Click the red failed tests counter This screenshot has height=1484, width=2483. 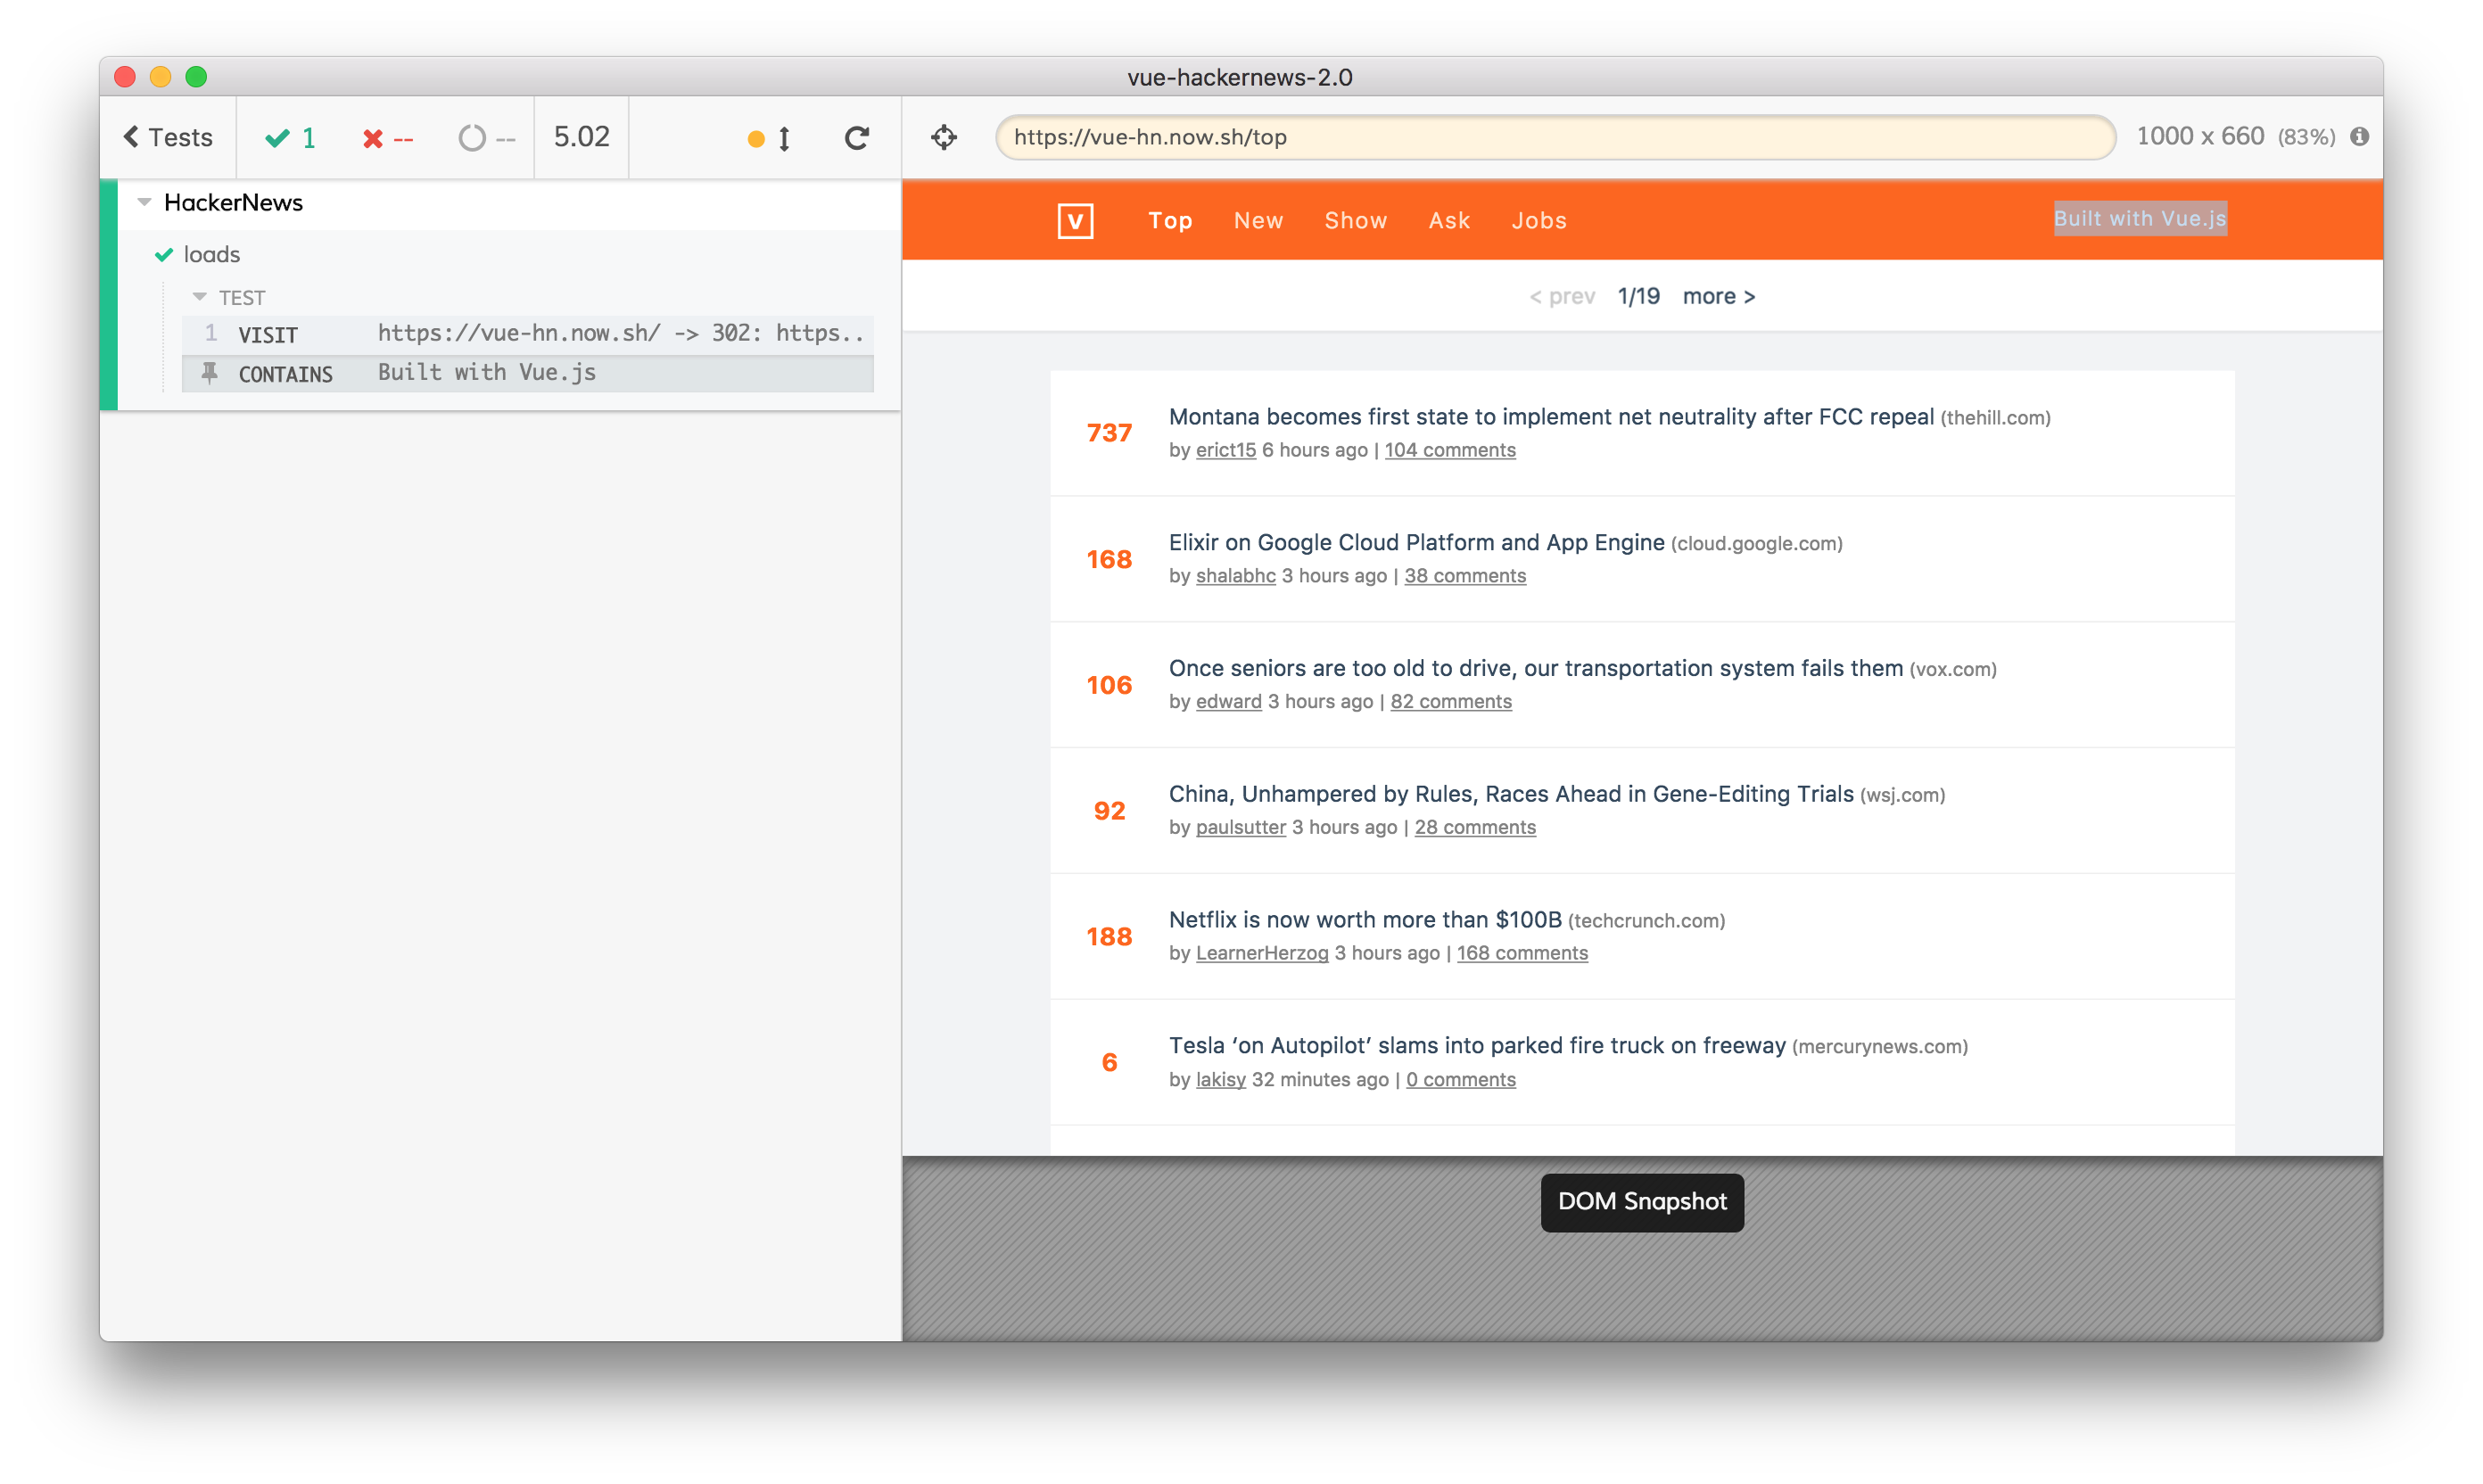387,138
